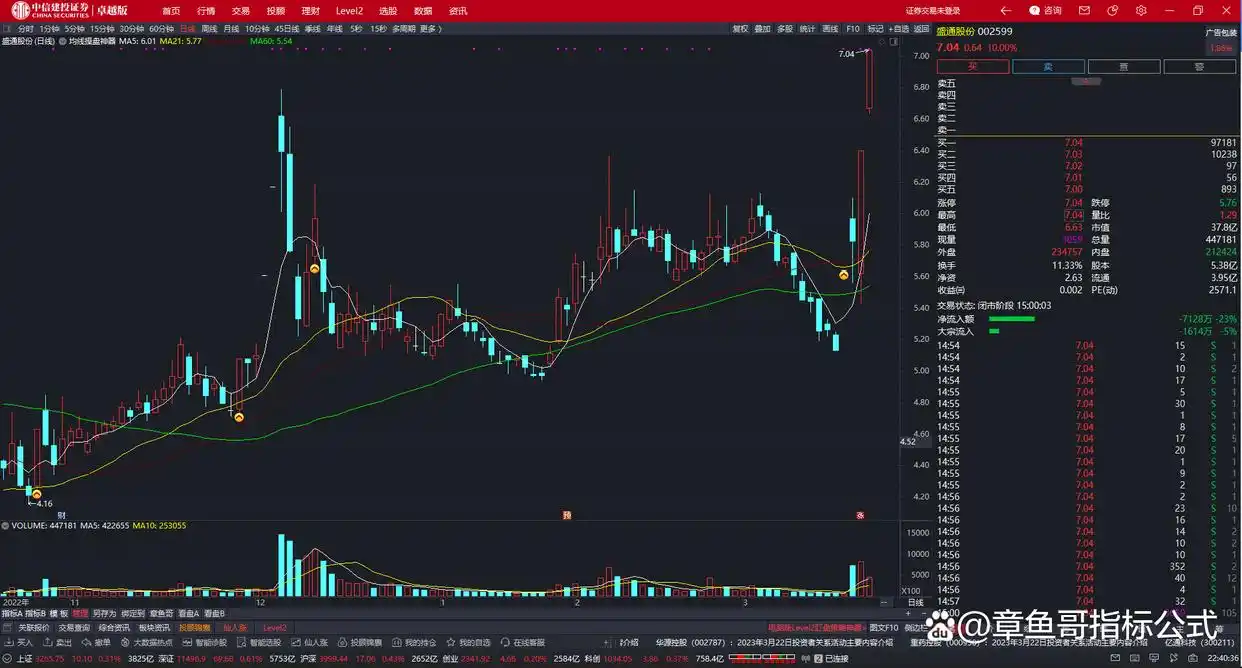Click +自选 to add stock to watchlist
The width and height of the screenshot is (1242, 668).
(x=899, y=30)
